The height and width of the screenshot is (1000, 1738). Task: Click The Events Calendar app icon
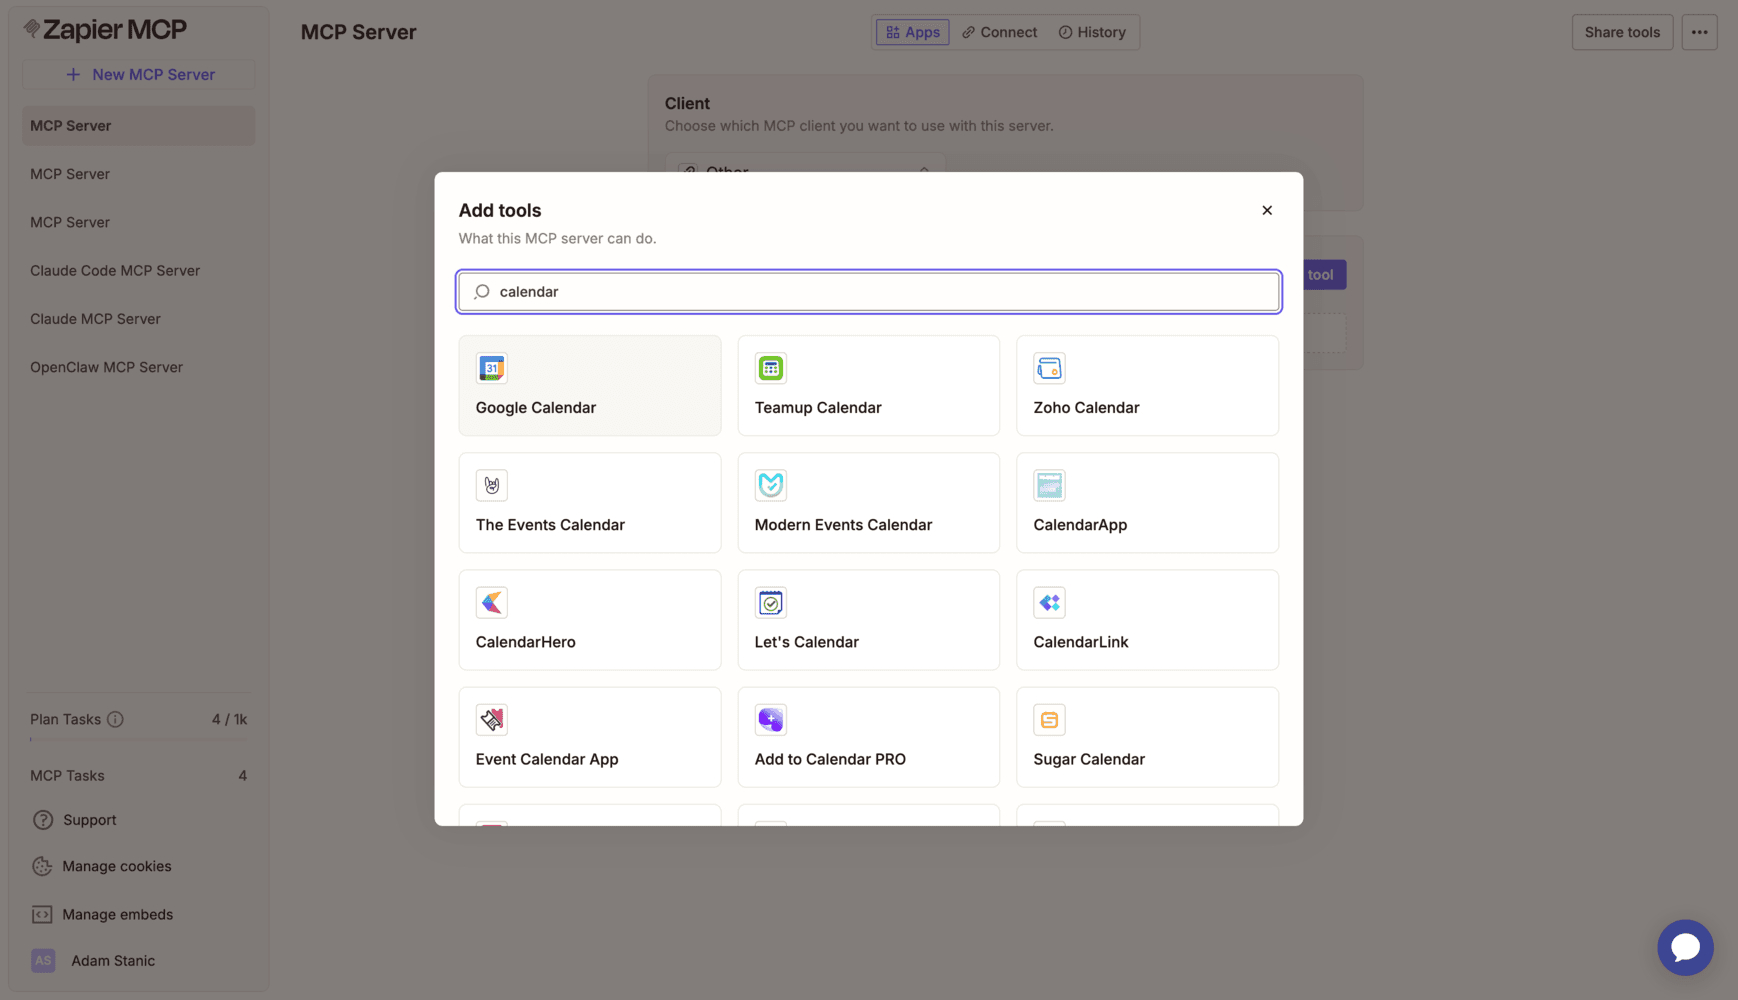(491, 485)
